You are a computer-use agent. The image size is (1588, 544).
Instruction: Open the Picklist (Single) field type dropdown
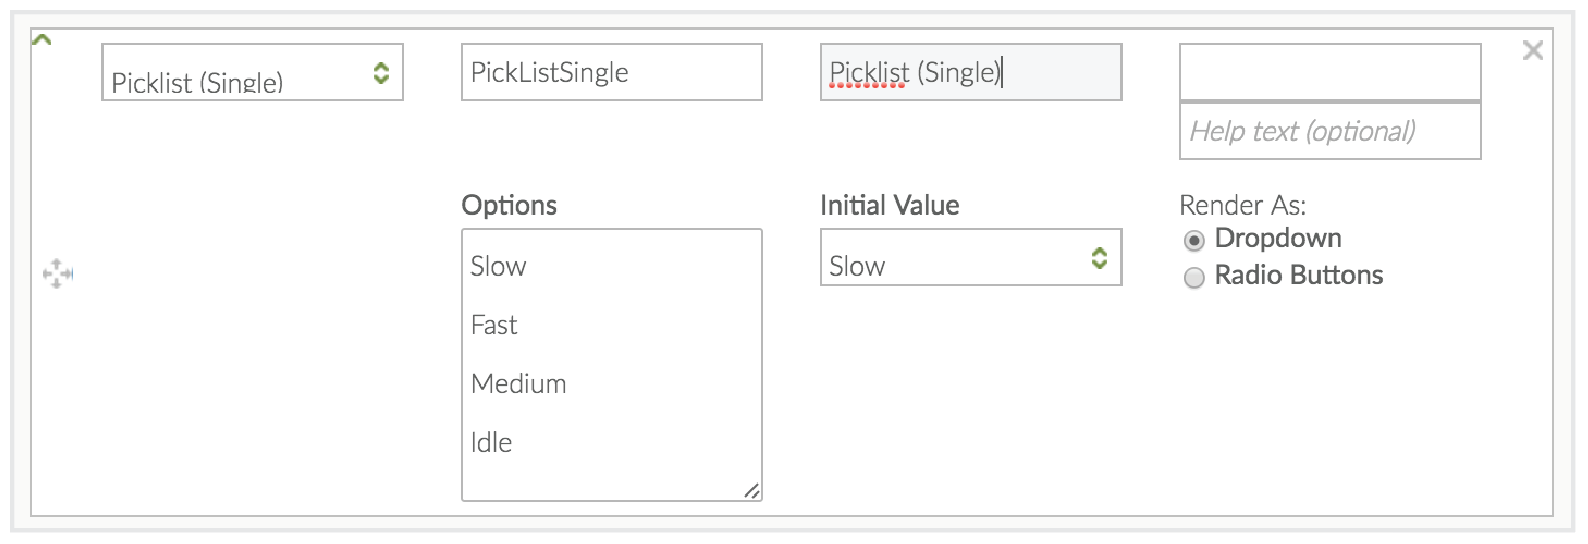tap(252, 72)
